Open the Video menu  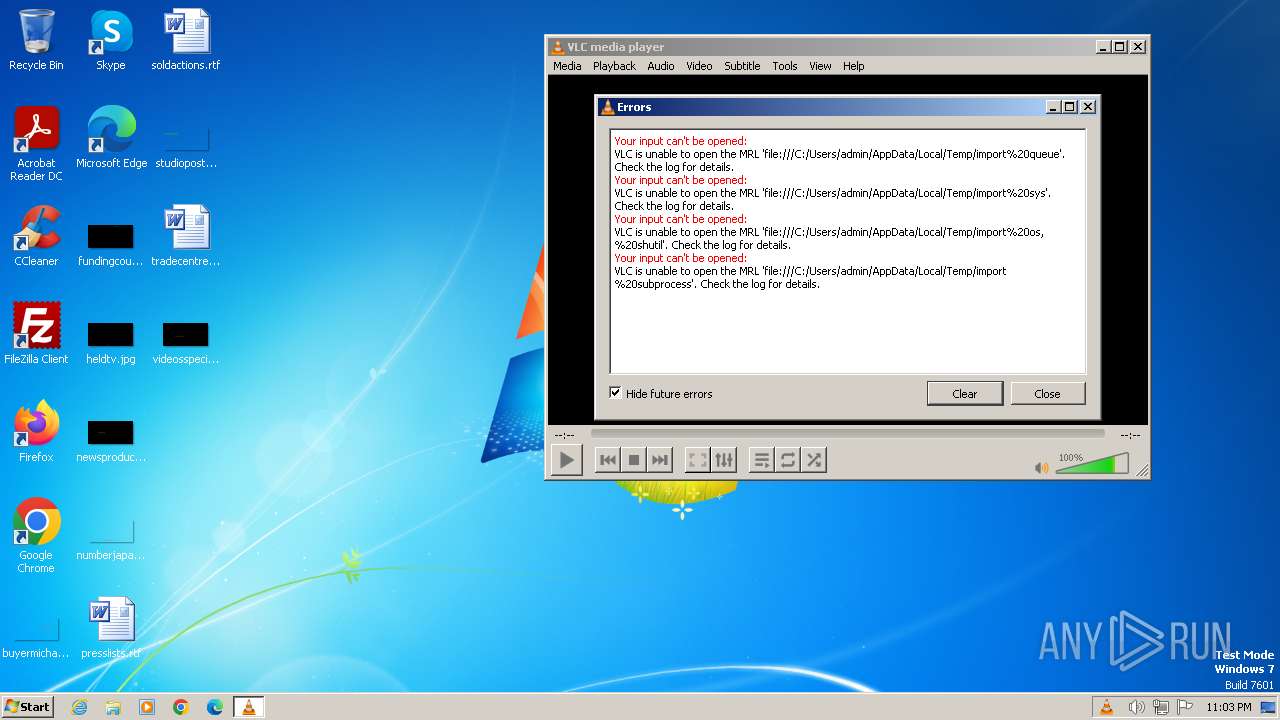coord(699,66)
